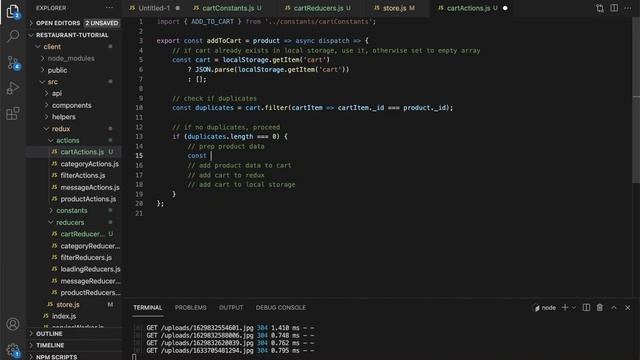Kill terminal with trash icon
Image resolution: width=640 pixels, height=360 pixels.
[600, 307]
